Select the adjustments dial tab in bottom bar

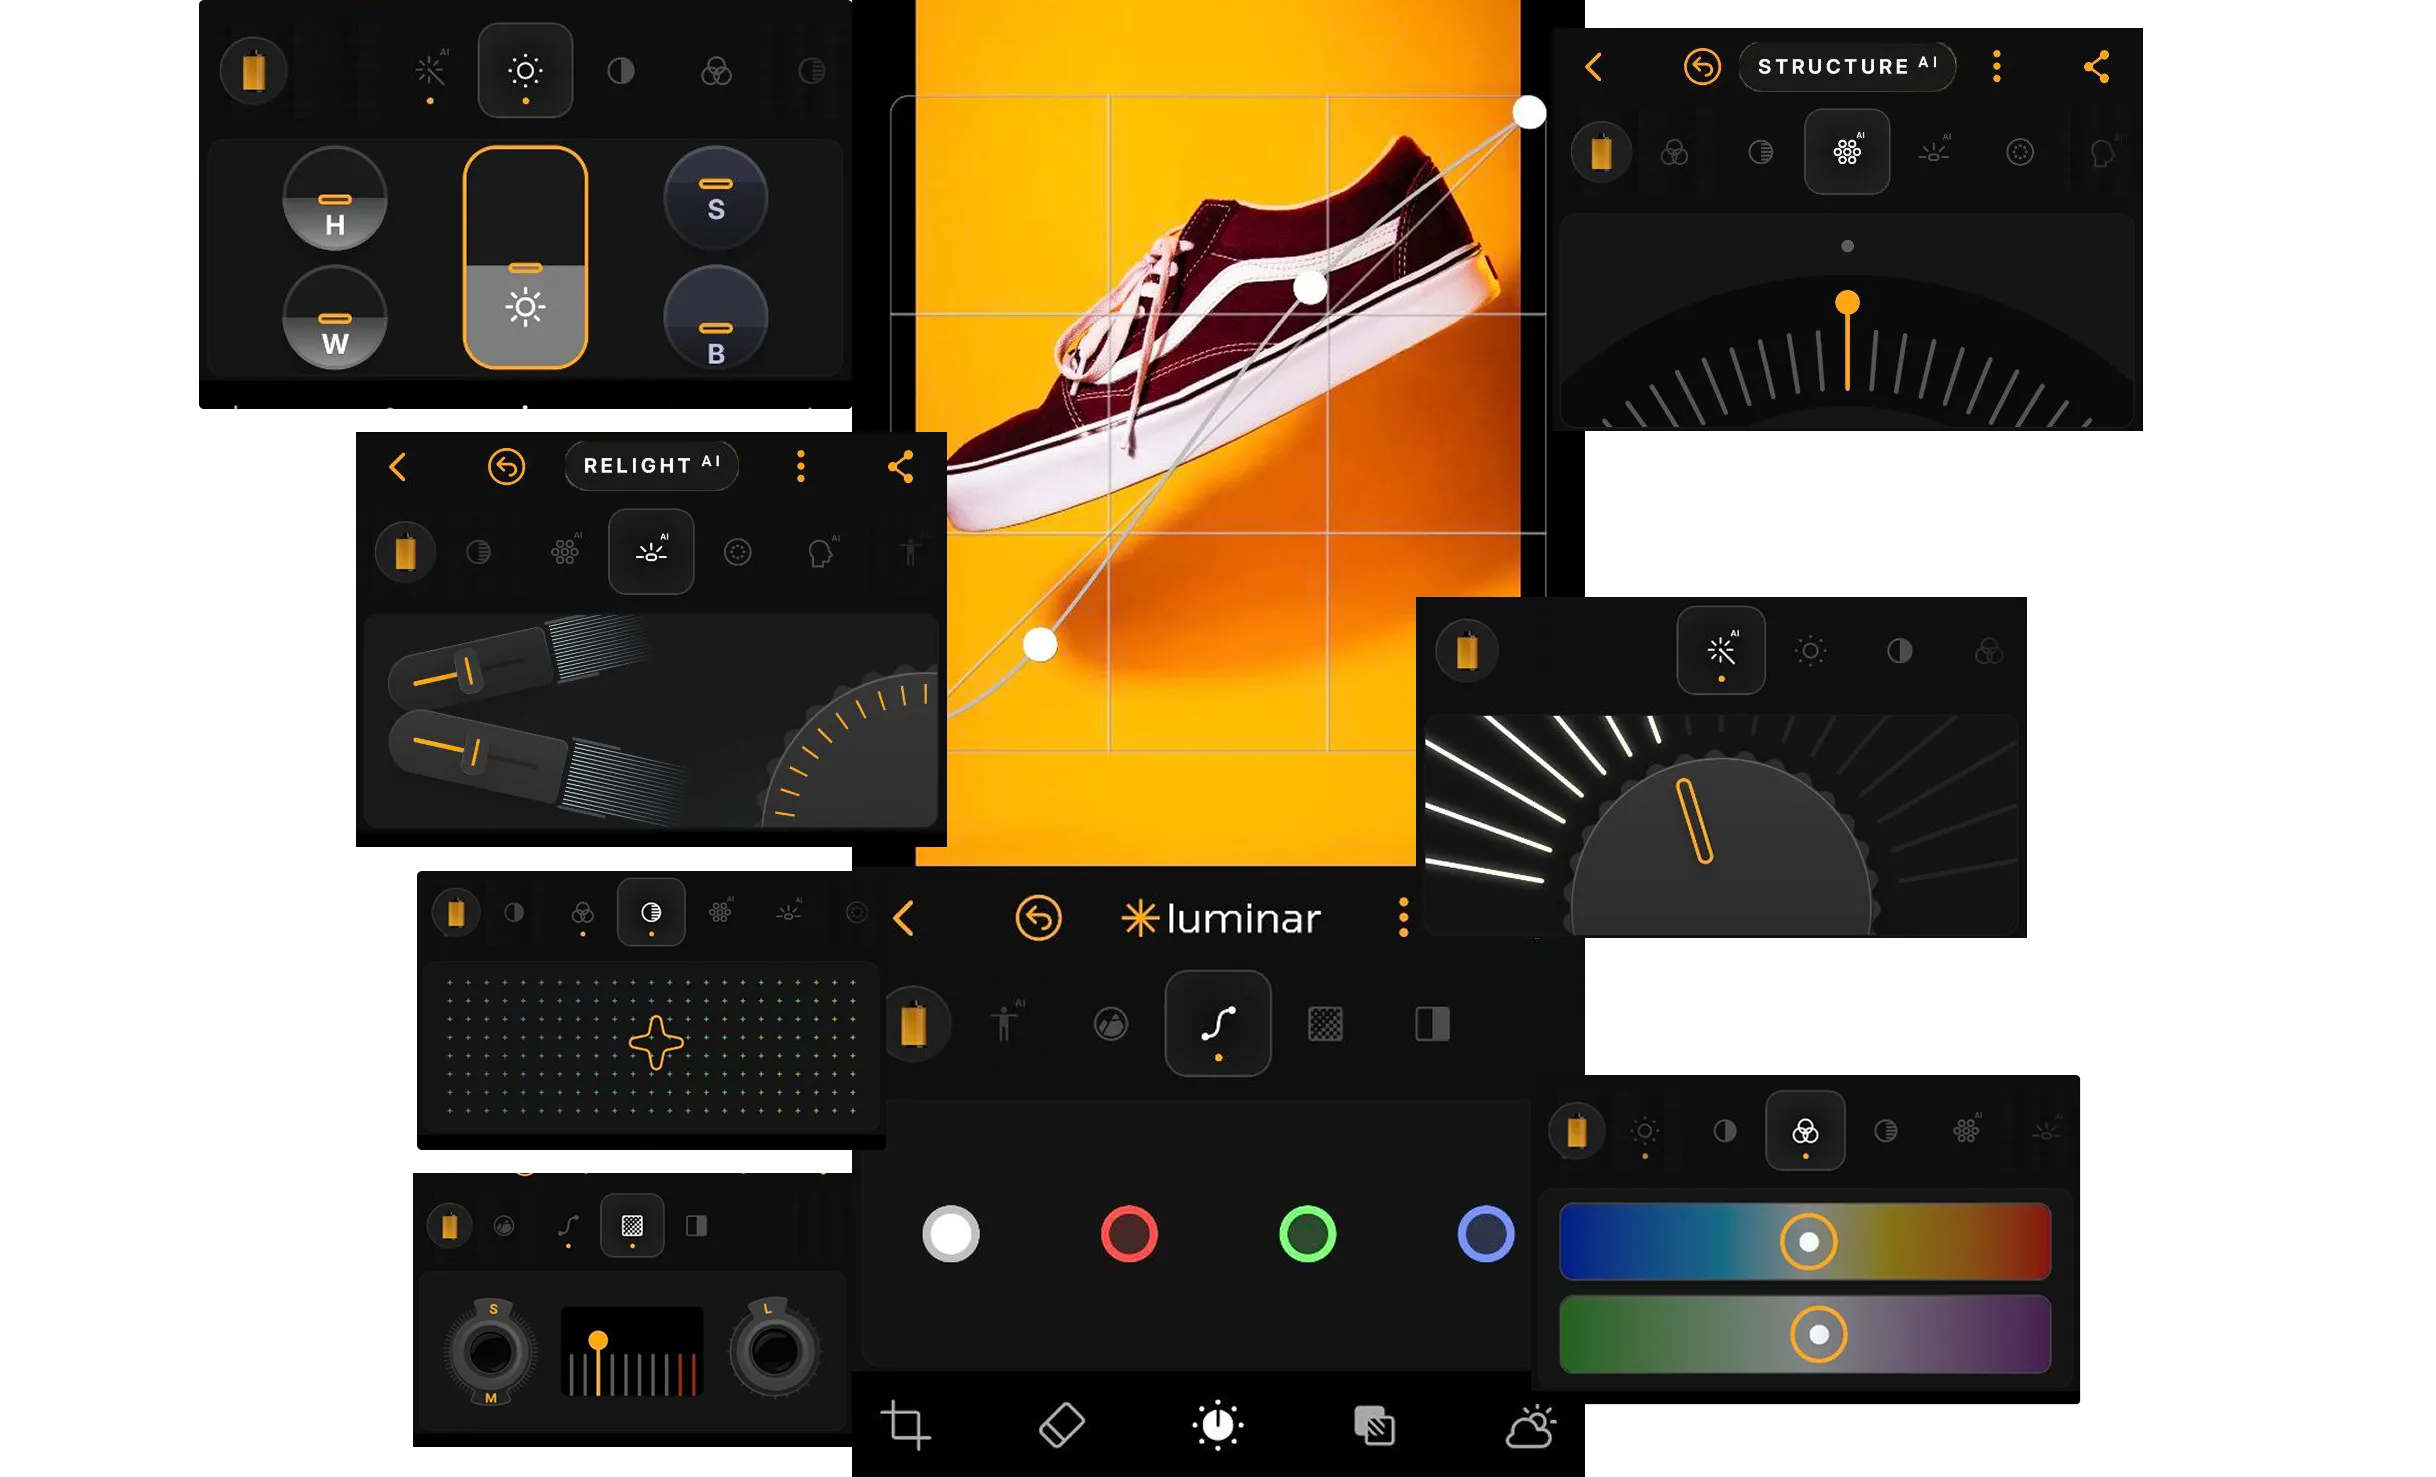tap(1217, 1424)
